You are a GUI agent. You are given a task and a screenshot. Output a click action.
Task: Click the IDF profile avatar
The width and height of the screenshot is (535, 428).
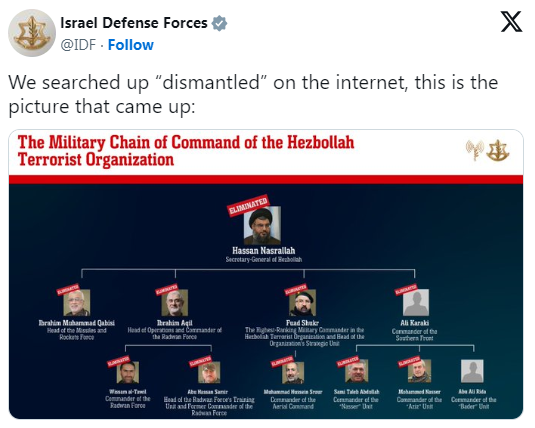click(32, 33)
